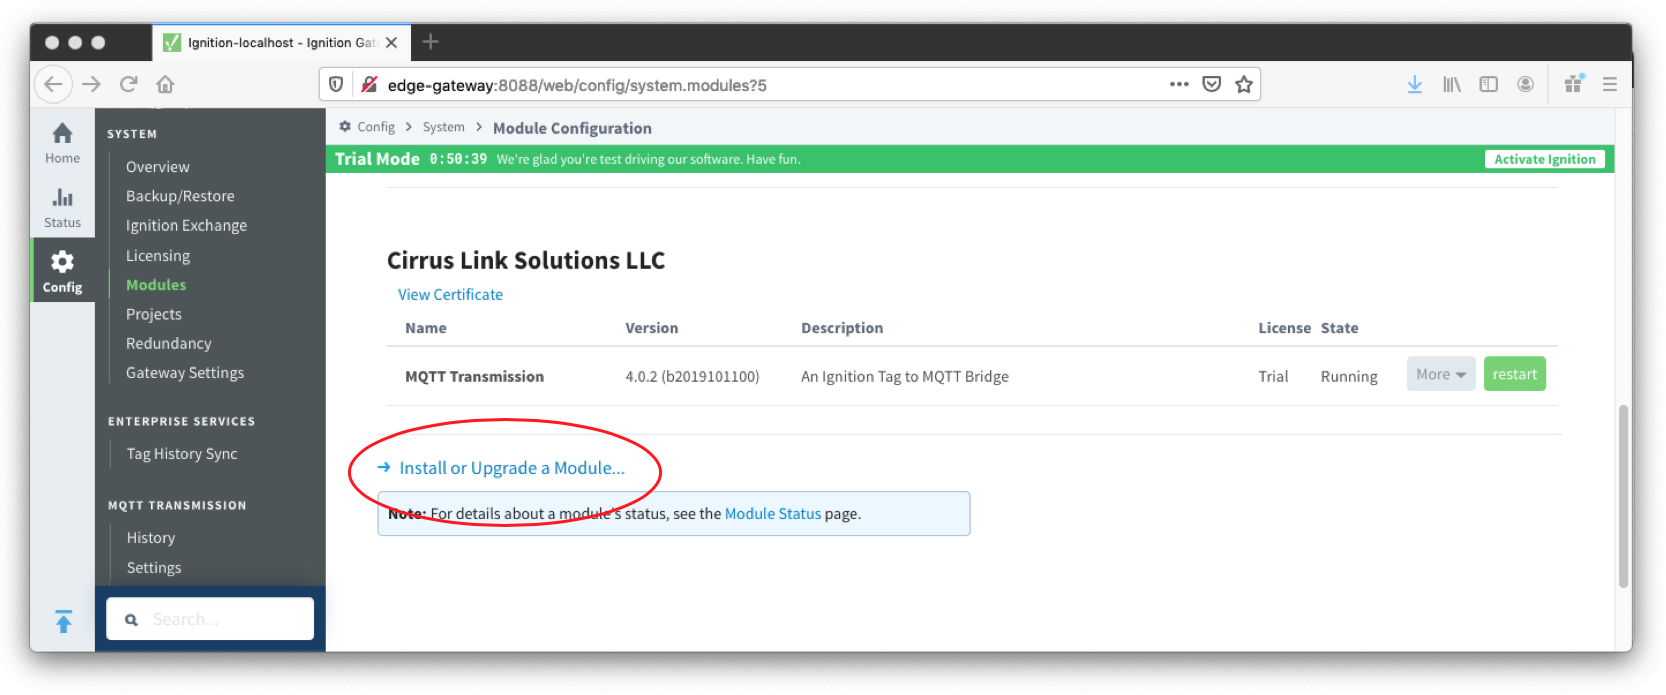
Task: View the Cirrus Link certificate
Action: pyautogui.click(x=450, y=295)
